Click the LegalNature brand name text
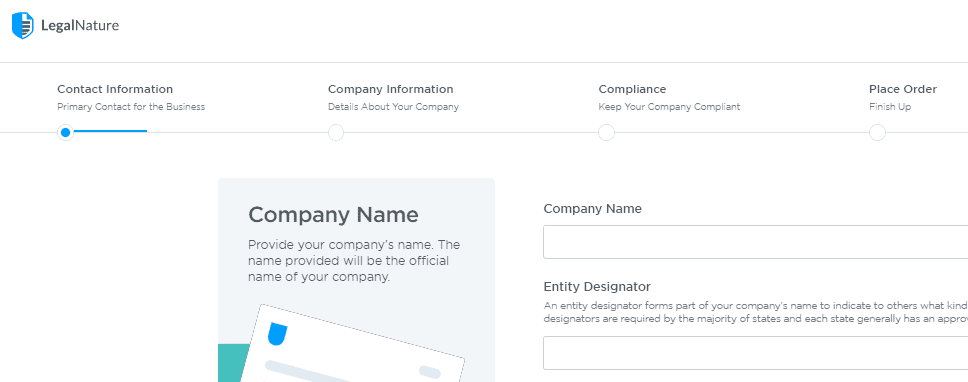 pyautogui.click(x=80, y=26)
